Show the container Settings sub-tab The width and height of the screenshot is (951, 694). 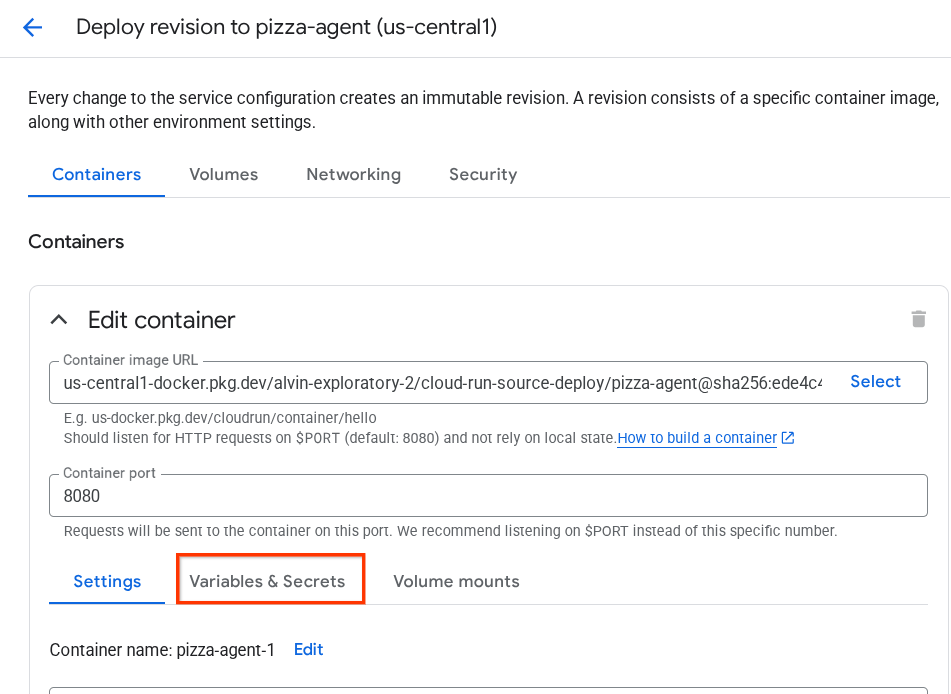(107, 581)
